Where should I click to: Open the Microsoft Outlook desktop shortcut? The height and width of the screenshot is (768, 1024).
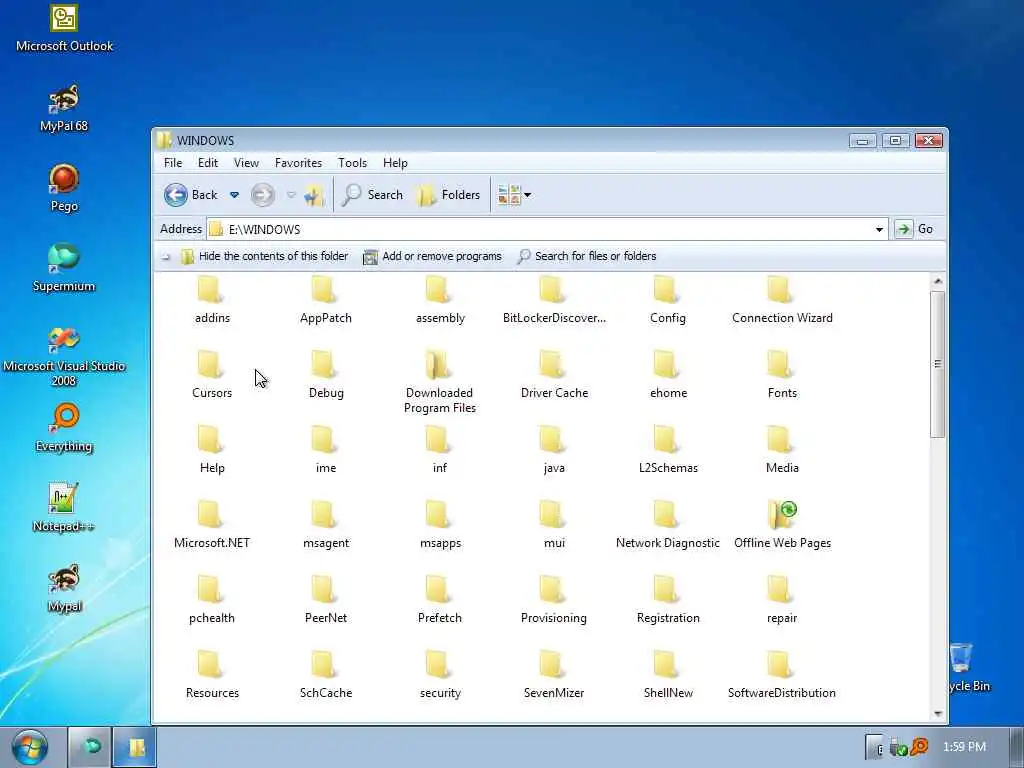pos(64,29)
